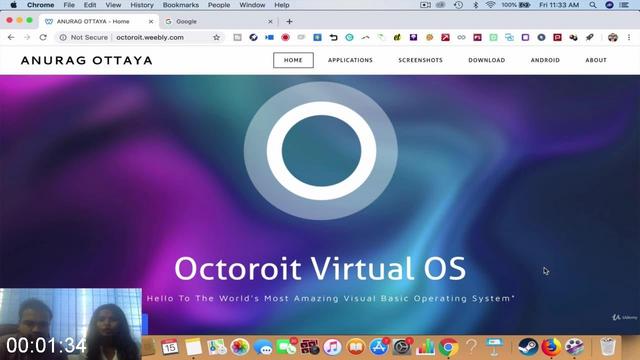The width and height of the screenshot is (640, 360).
Task: Open Time Machine menu bar icon
Action: click(458, 5)
